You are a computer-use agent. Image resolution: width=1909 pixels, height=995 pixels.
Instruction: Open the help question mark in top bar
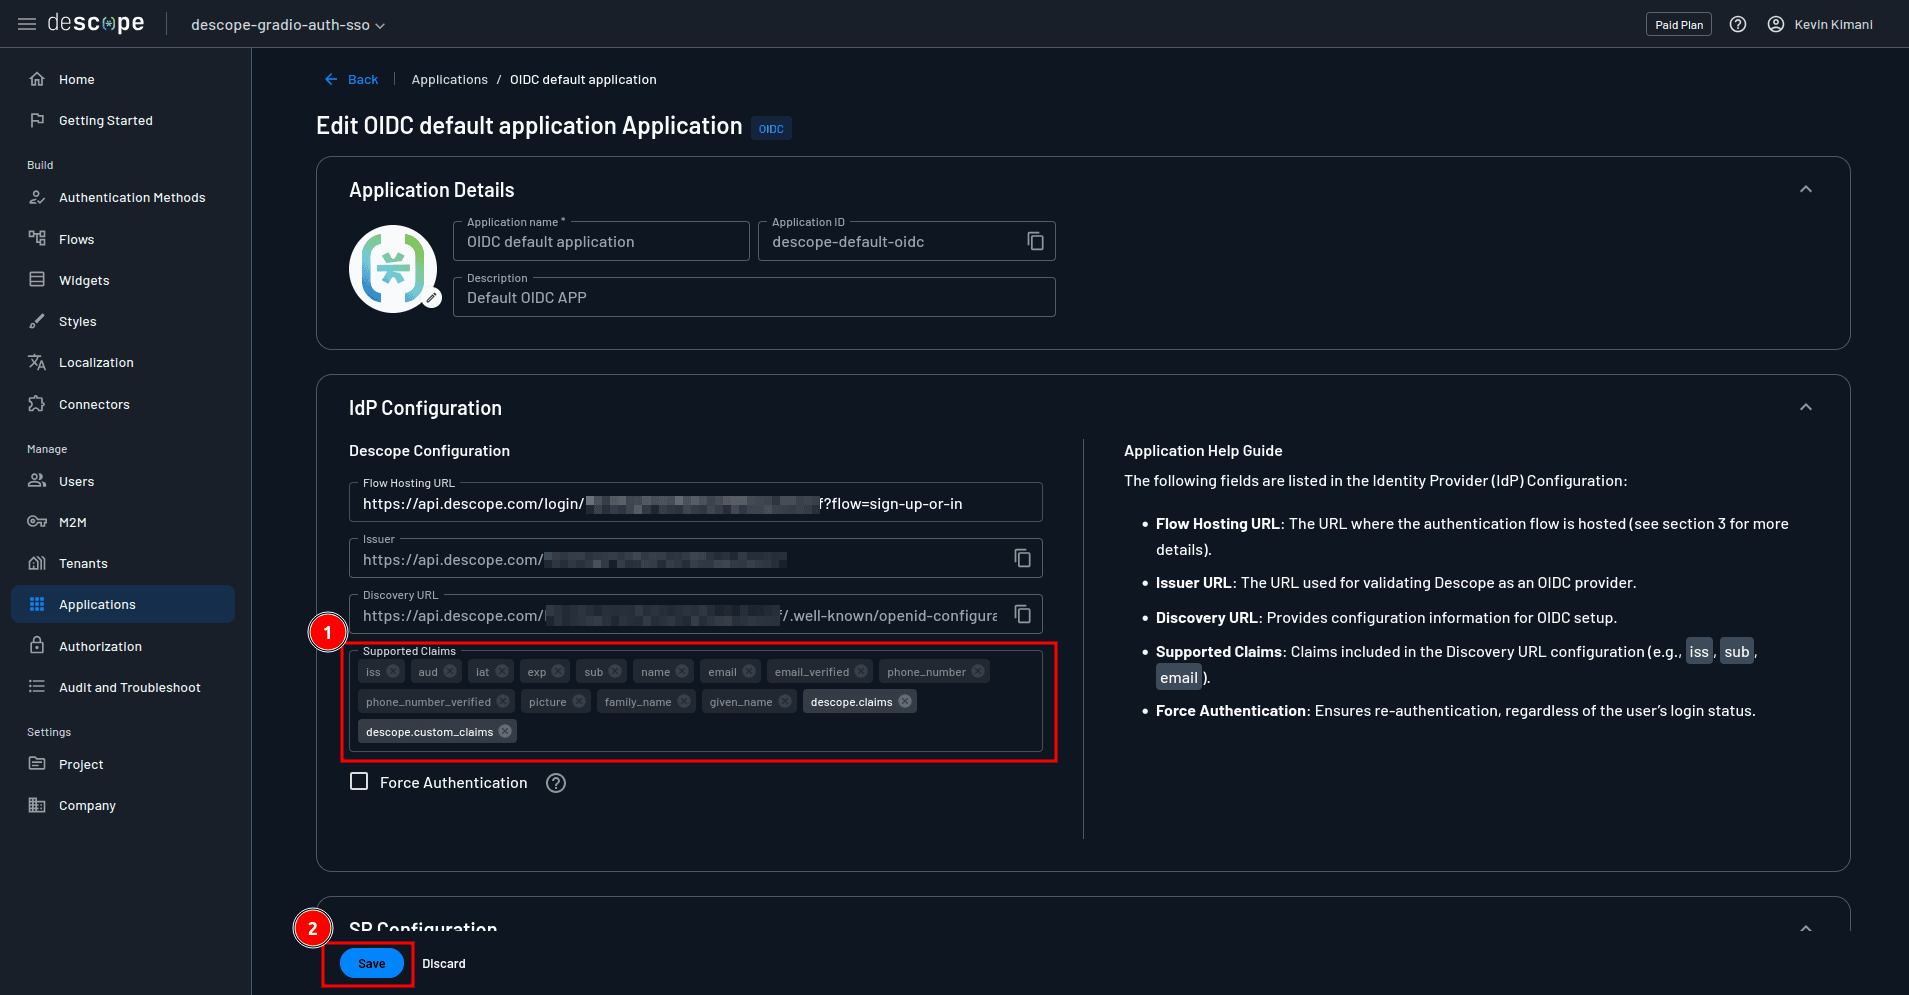click(1738, 24)
